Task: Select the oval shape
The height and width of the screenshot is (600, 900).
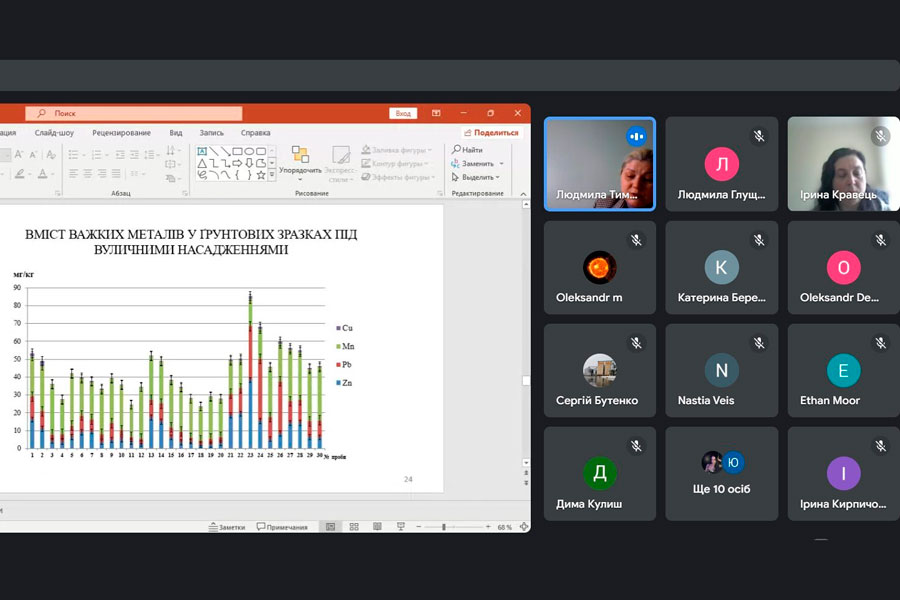Action: 249,151
